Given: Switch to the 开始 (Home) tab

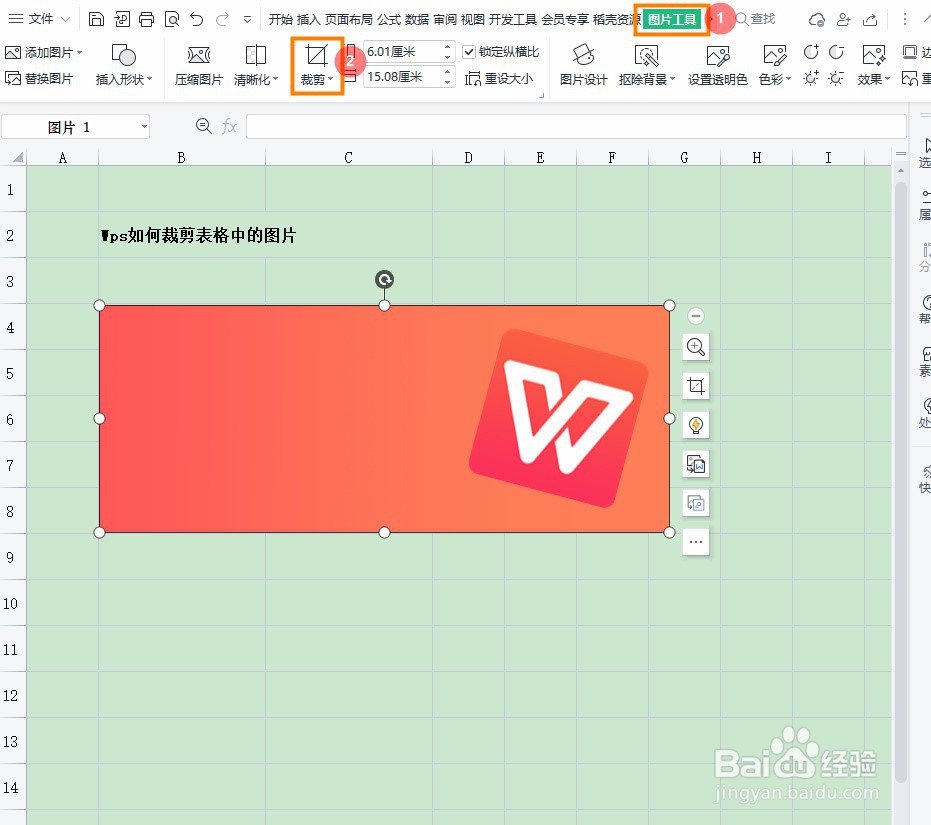Looking at the screenshot, I should 280,20.
